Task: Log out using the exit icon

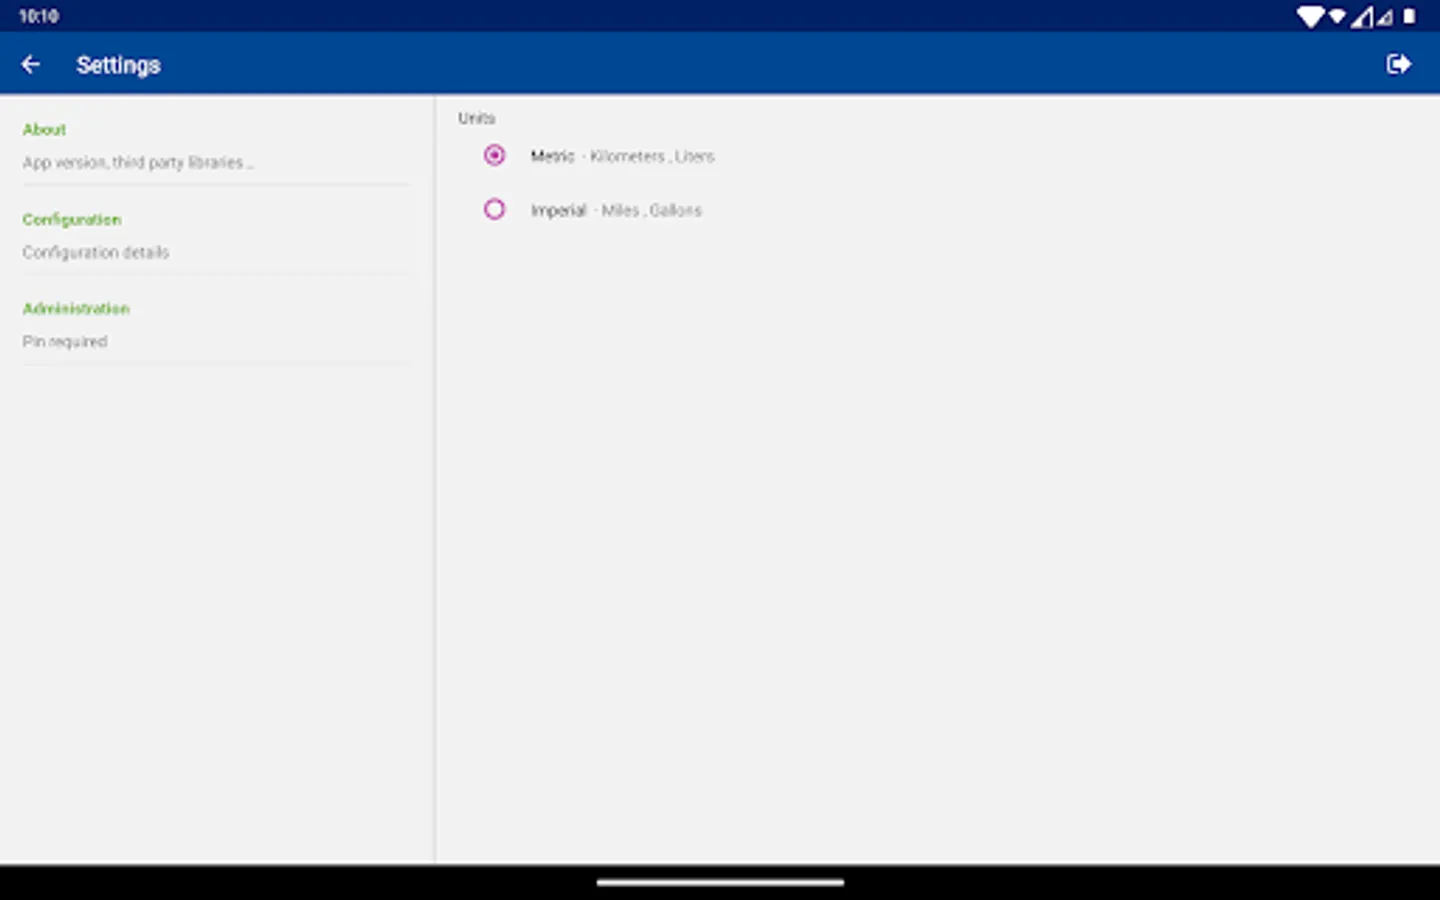Action: pos(1399,63)
